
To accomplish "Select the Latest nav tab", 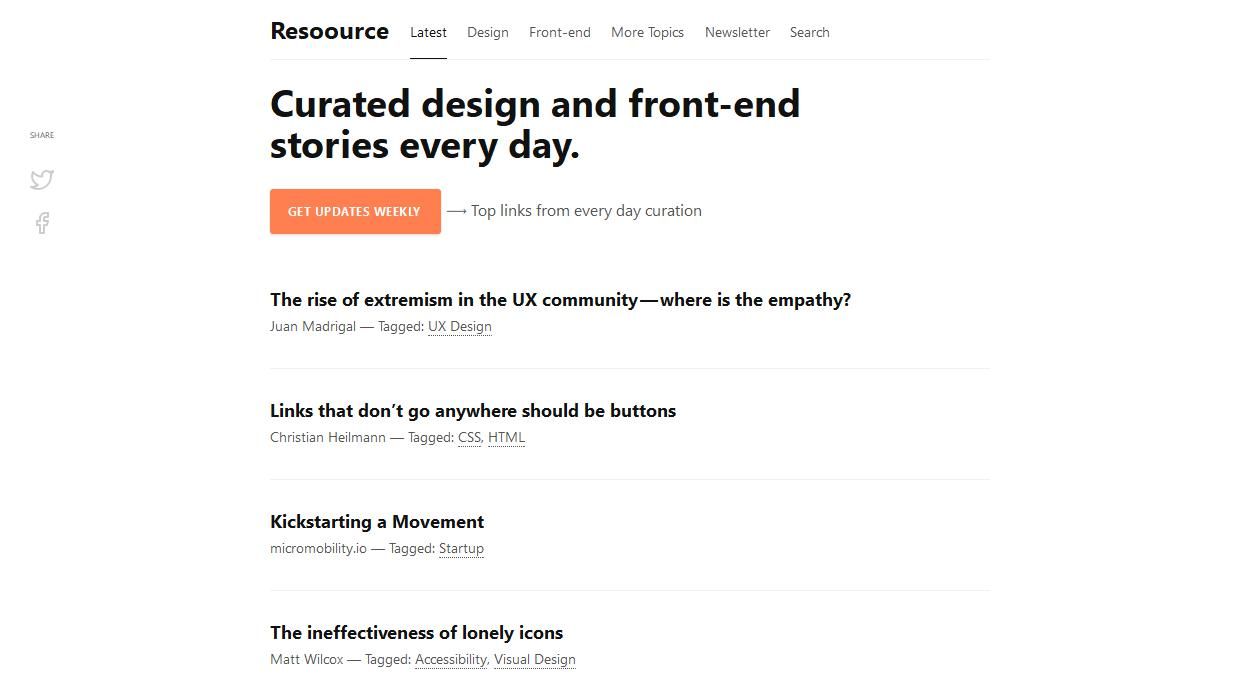I will point(428,32).
